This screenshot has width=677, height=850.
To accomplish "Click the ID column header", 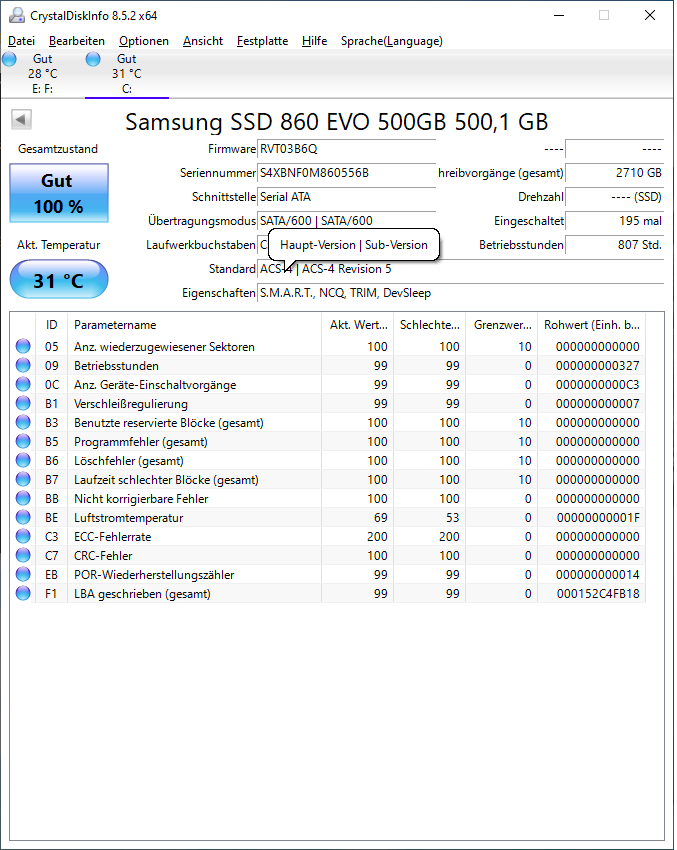I will (51, 324).
